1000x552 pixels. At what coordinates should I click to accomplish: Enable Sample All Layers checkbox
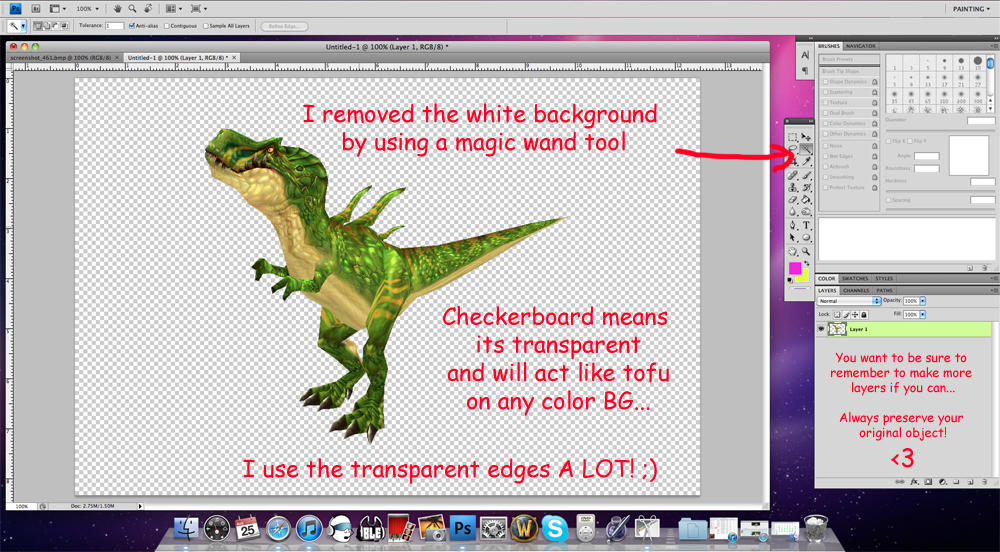[x=206, y=26]
